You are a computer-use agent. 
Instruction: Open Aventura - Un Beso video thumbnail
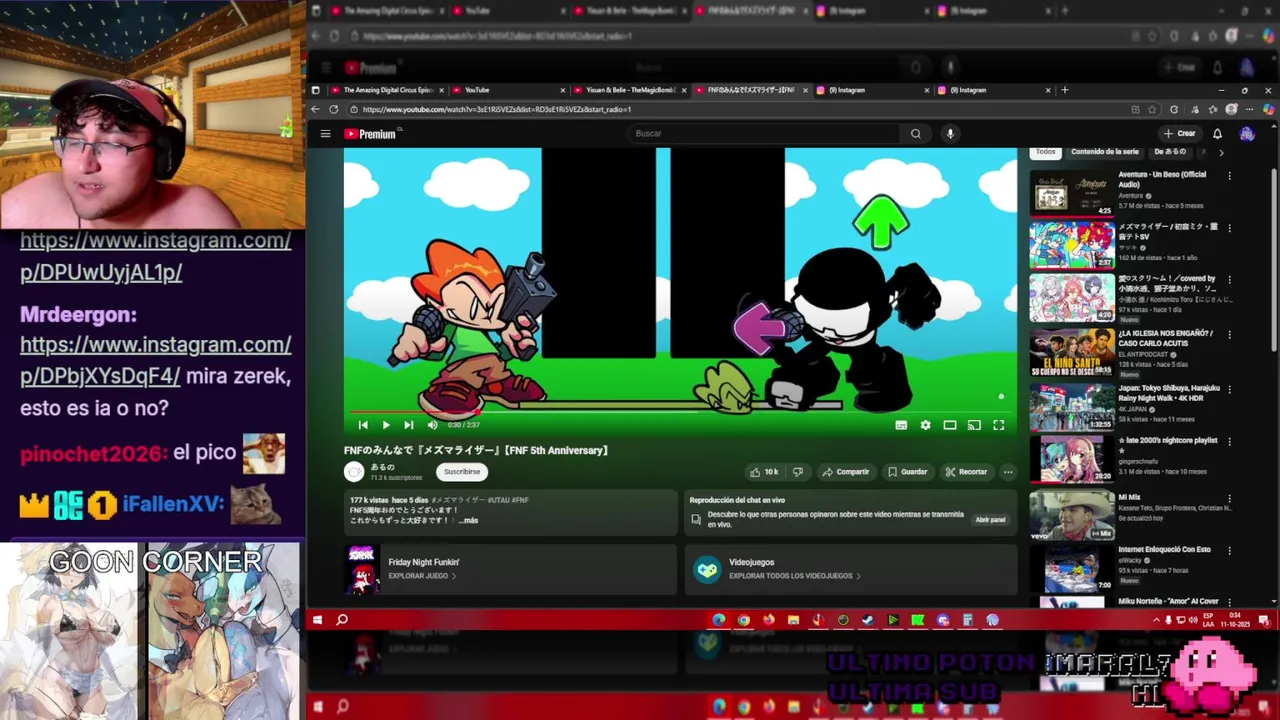point(1071,193)
